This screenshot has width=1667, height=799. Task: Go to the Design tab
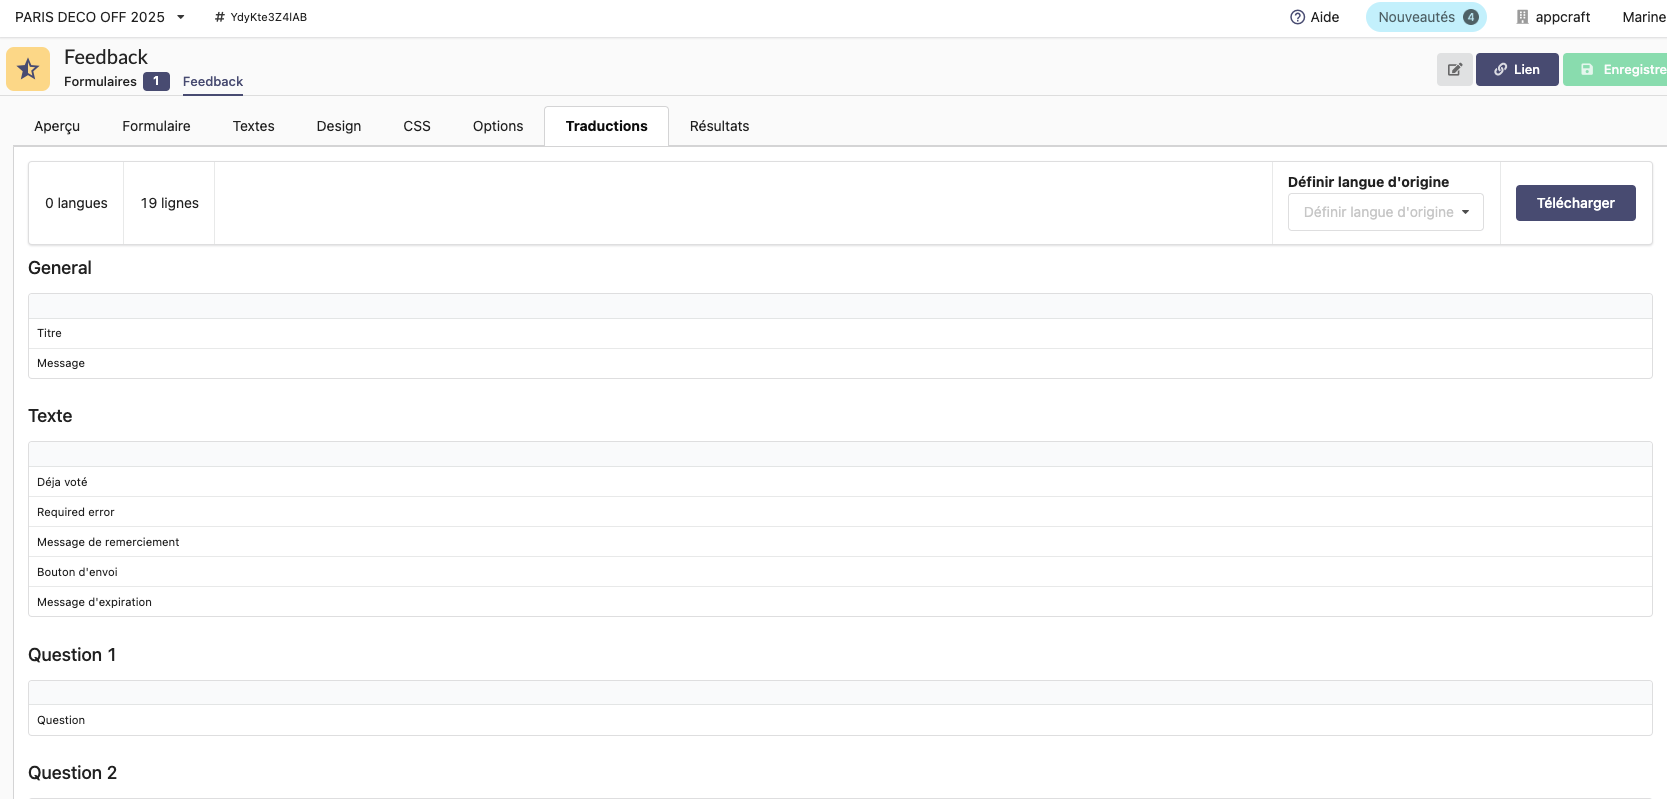pyautogui.click(x=339, y=126)
